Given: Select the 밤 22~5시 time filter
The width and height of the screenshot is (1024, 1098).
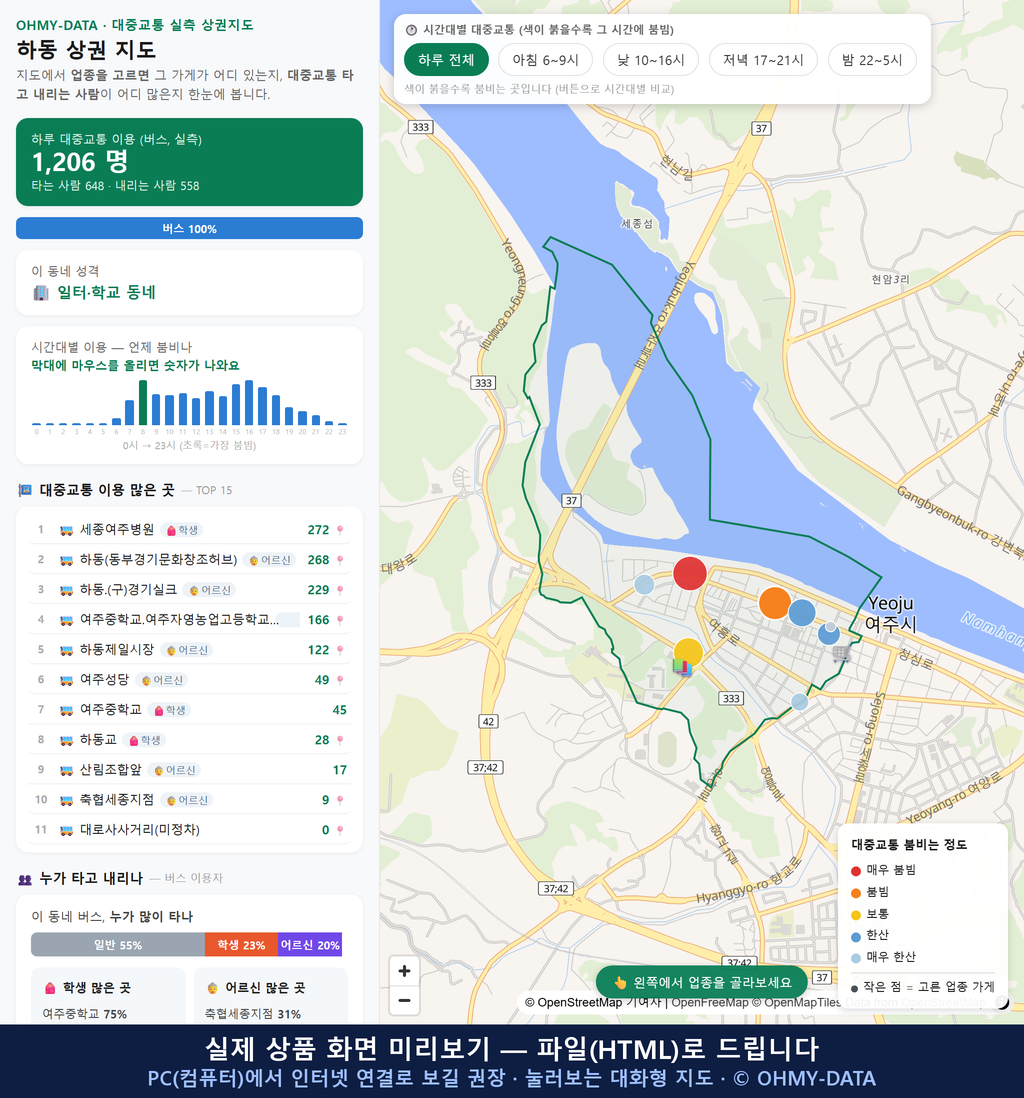Looking at the screenshot, I should click(872, 60).
